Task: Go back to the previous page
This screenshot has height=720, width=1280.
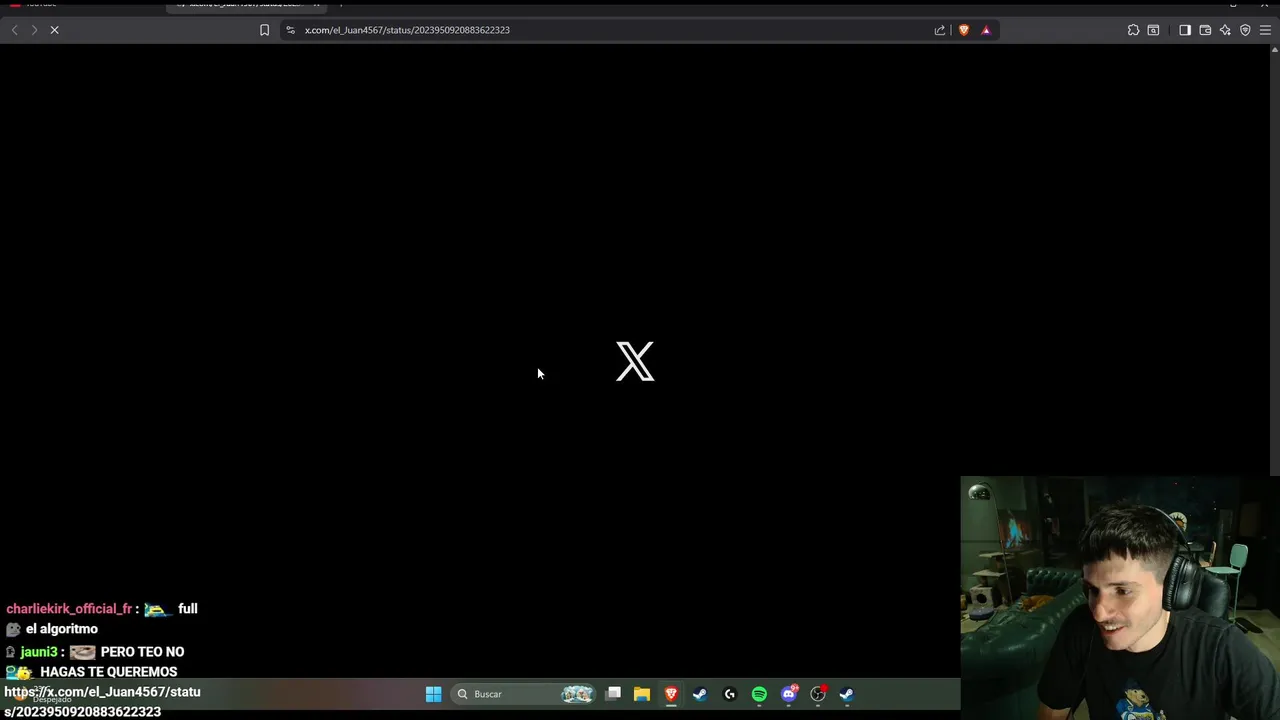Action: (x=14, y=30)
